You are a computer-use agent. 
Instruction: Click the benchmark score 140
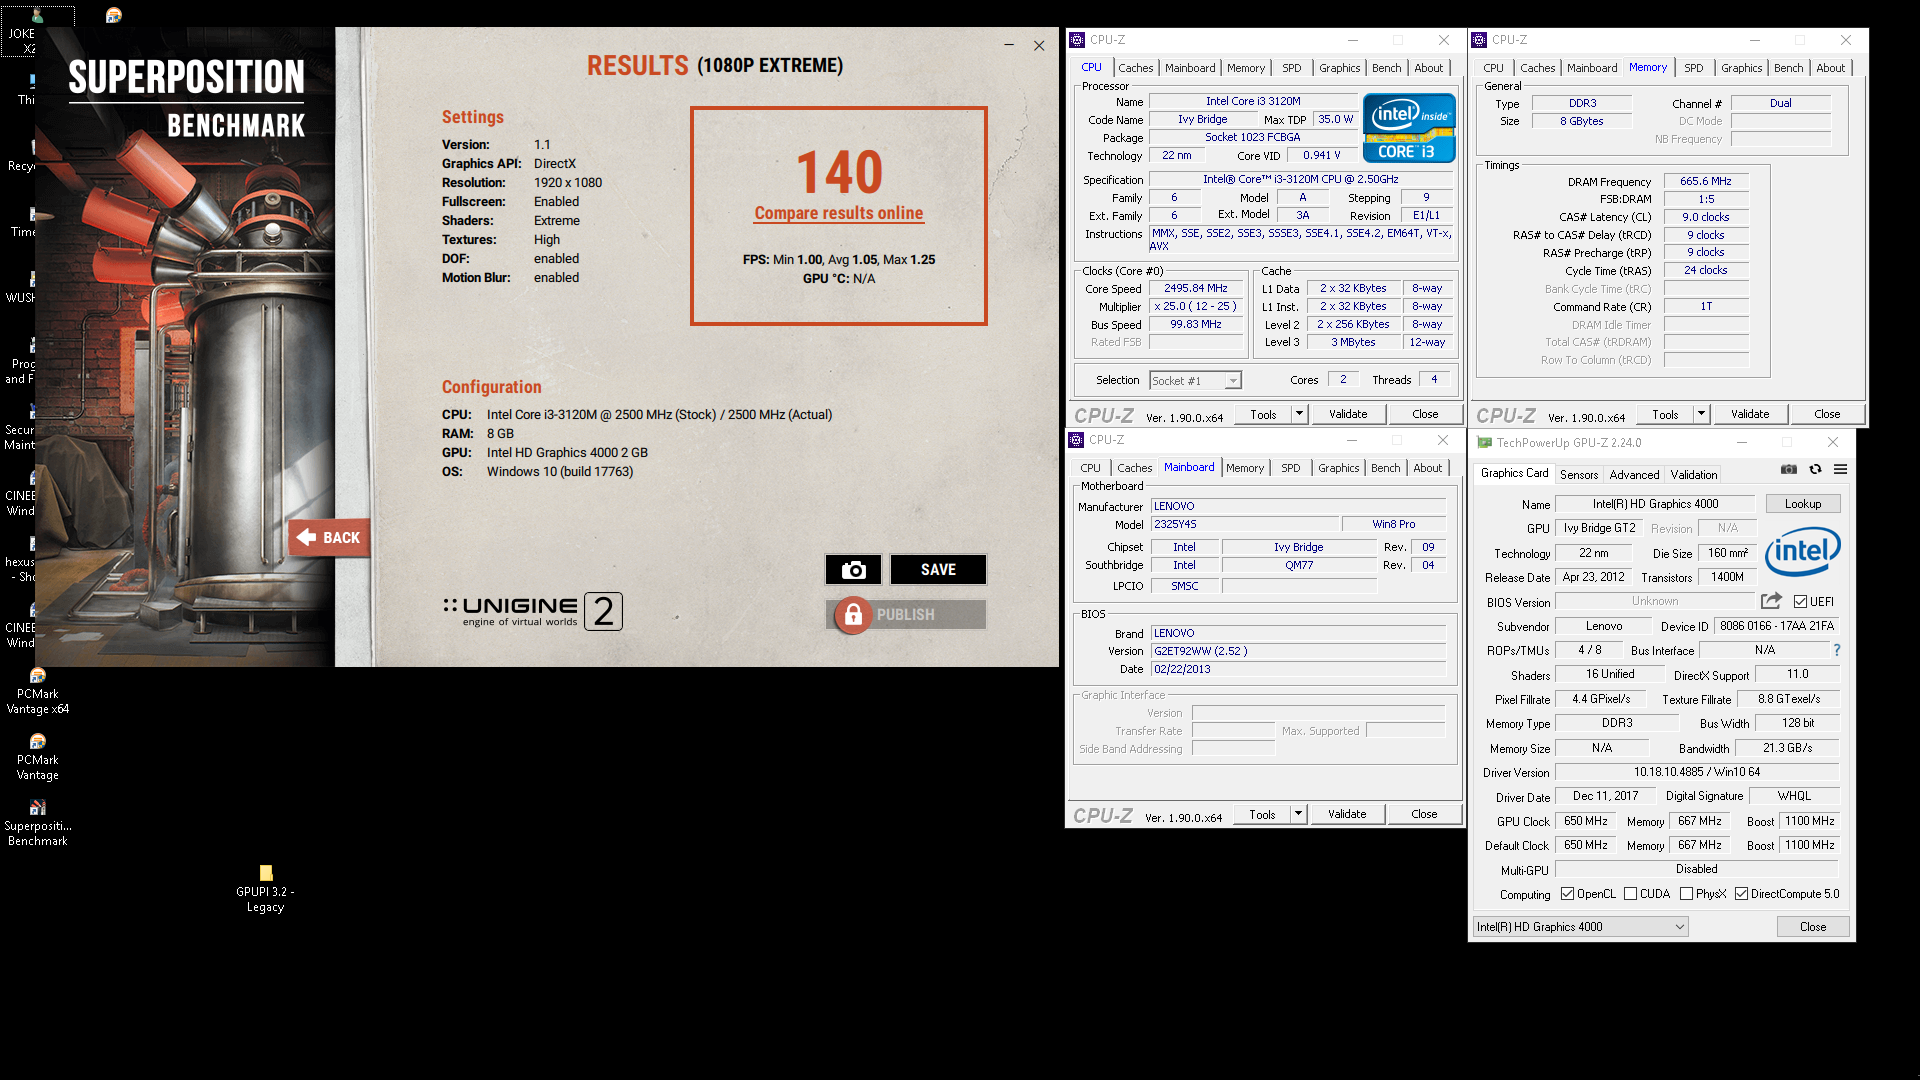[839, 172]
